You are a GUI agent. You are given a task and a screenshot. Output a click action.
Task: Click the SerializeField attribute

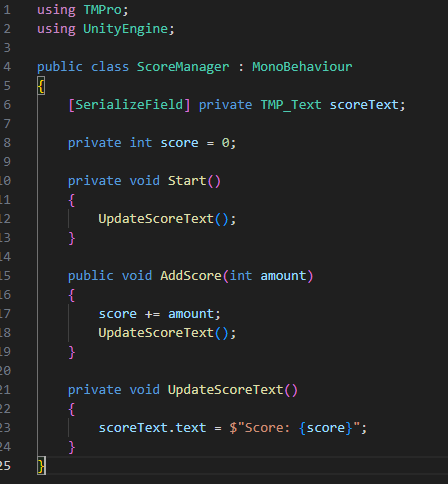tap(129, 105)
